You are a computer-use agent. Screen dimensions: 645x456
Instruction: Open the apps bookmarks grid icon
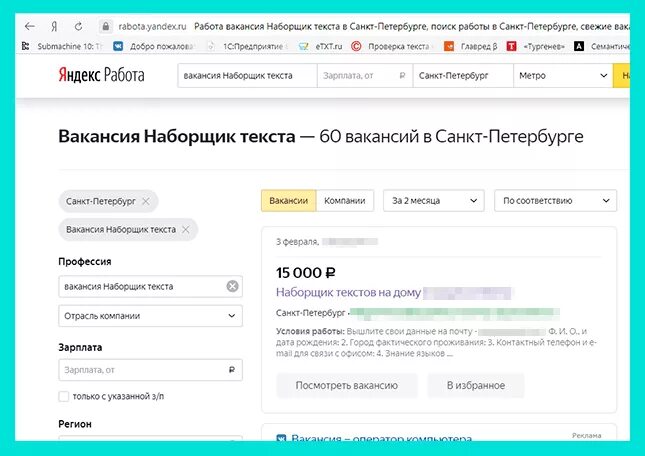26,46
